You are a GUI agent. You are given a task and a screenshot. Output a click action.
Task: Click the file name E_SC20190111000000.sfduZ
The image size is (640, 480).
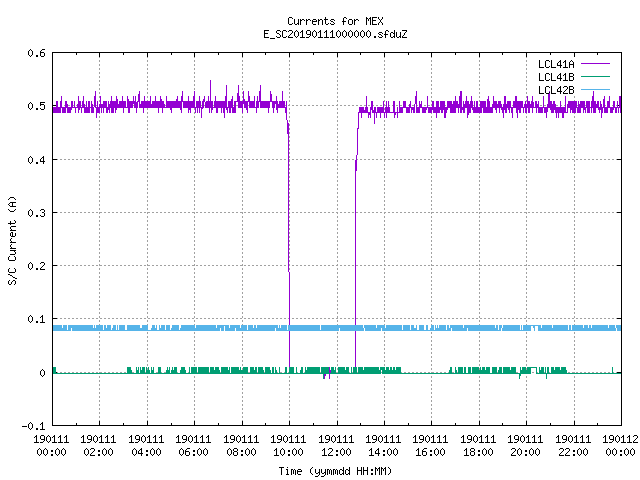335,34
